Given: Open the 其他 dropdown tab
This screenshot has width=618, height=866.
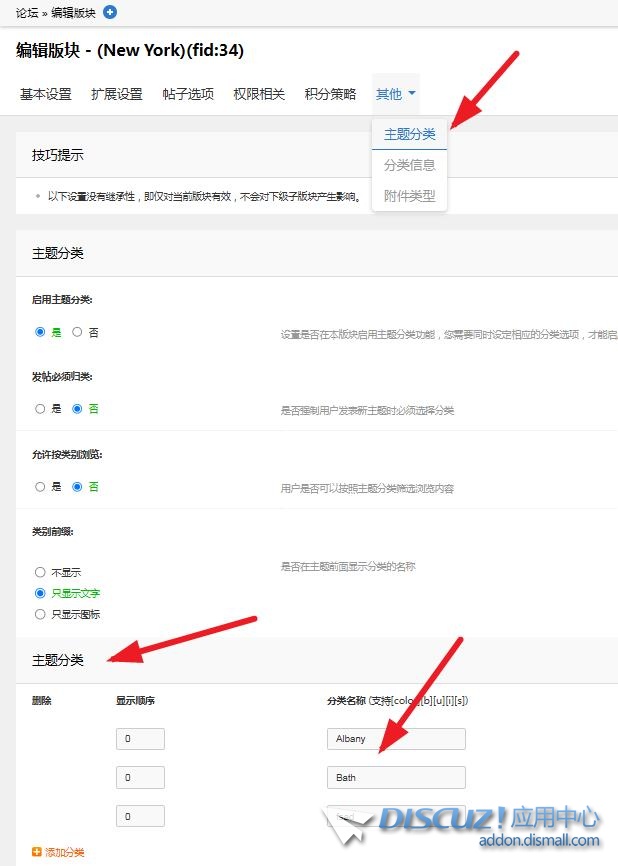Looking at the screenshot, I should 395,94.
